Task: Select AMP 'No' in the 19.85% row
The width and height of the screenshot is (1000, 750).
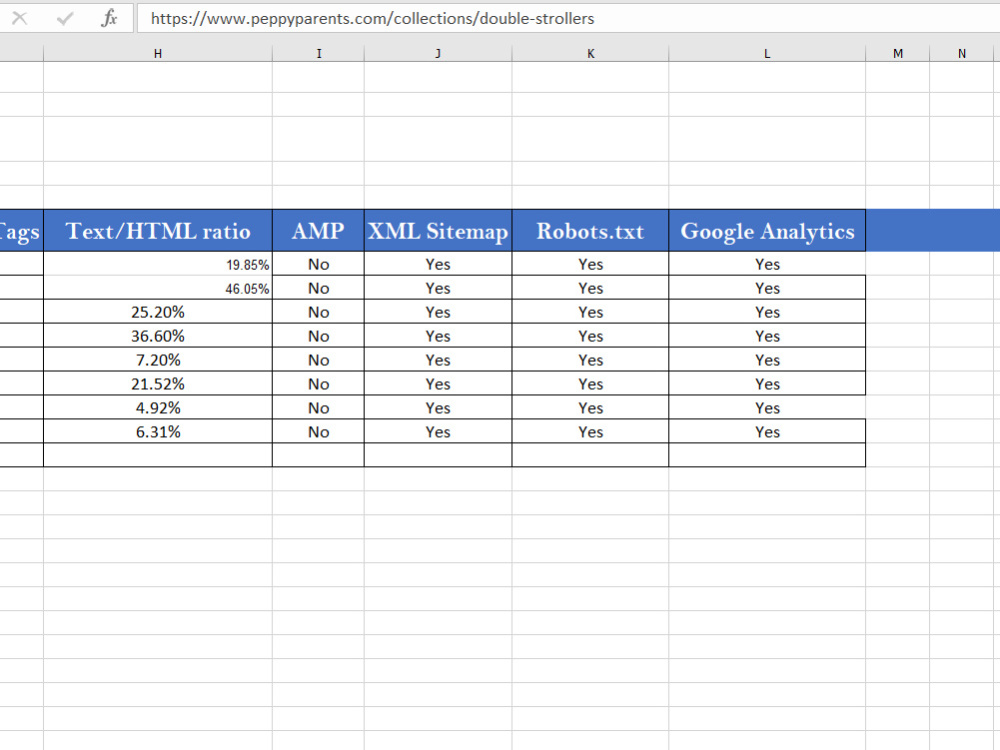Action: tap(318, 264)
